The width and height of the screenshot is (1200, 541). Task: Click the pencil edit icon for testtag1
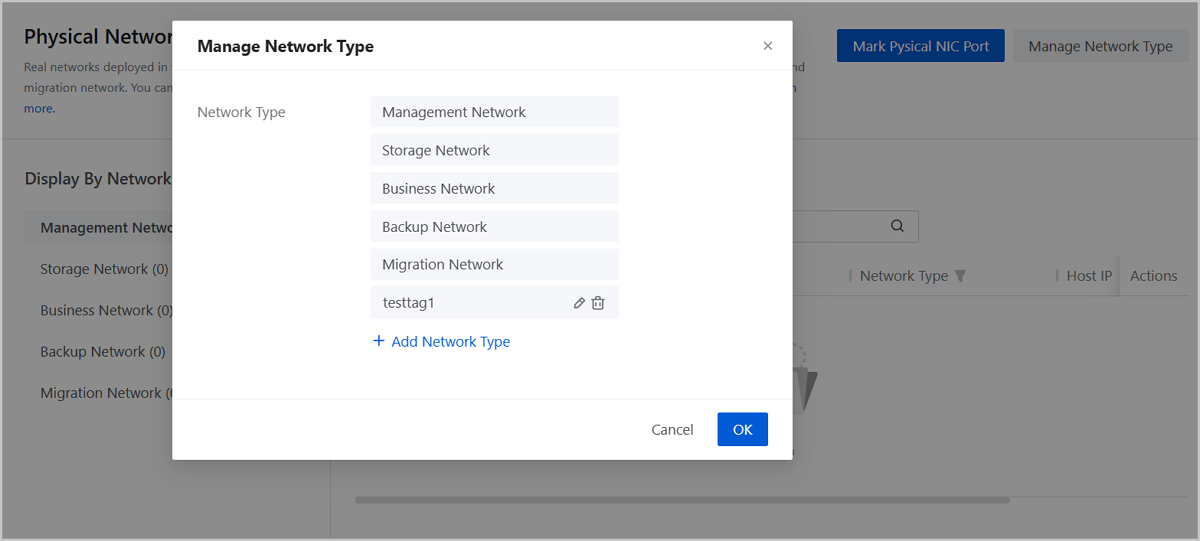coord(579,303)
